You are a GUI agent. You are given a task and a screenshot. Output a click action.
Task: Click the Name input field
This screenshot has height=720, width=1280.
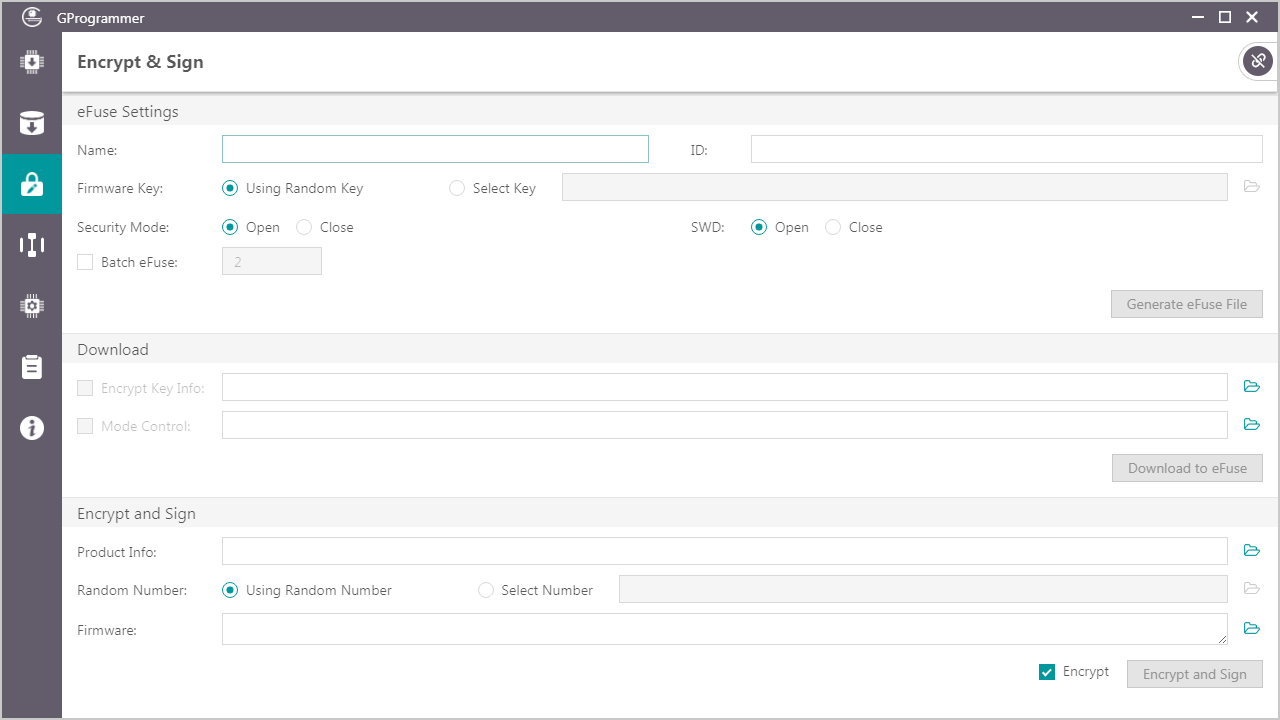(435, 149)
